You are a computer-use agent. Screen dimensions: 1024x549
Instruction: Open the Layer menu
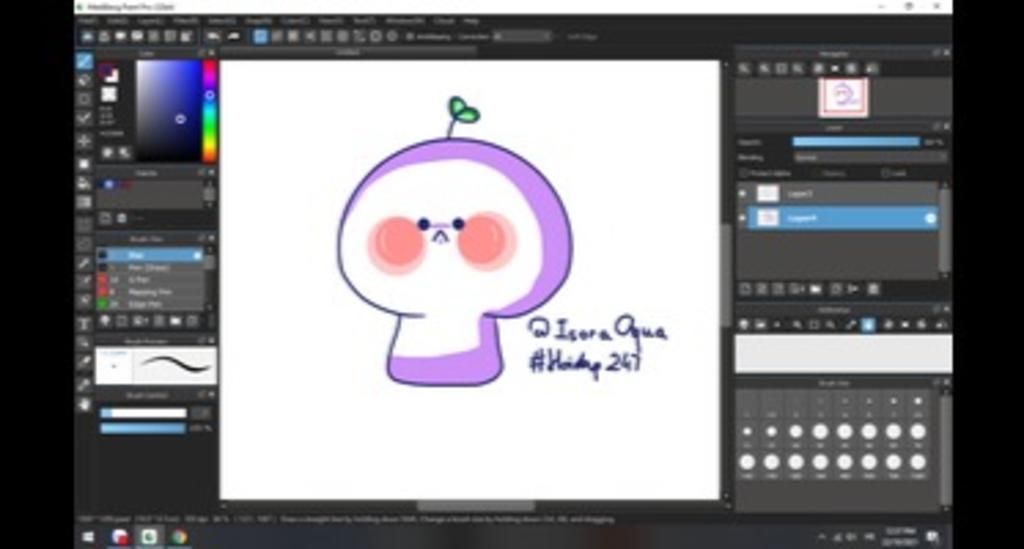[x=151, y=21]
